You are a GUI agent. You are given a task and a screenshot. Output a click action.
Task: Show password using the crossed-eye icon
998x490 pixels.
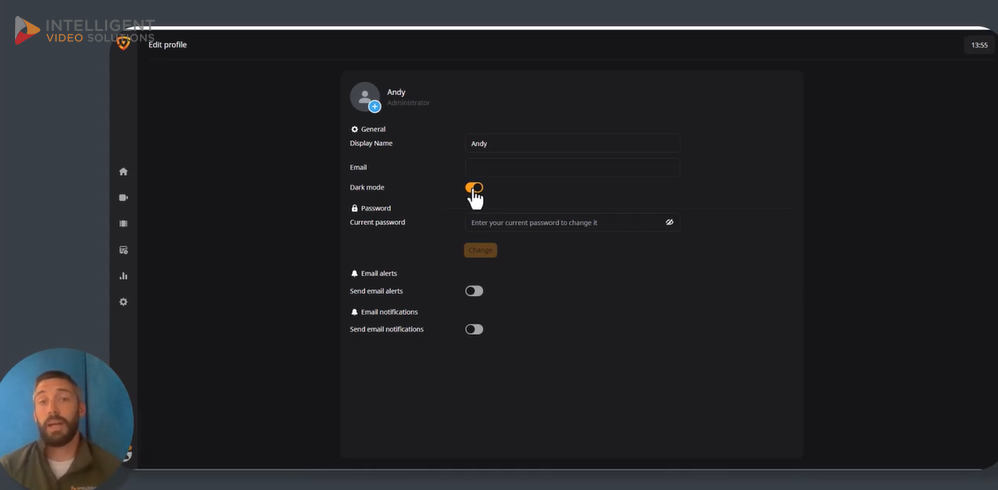pyautogui.click(x=669, y=223)
